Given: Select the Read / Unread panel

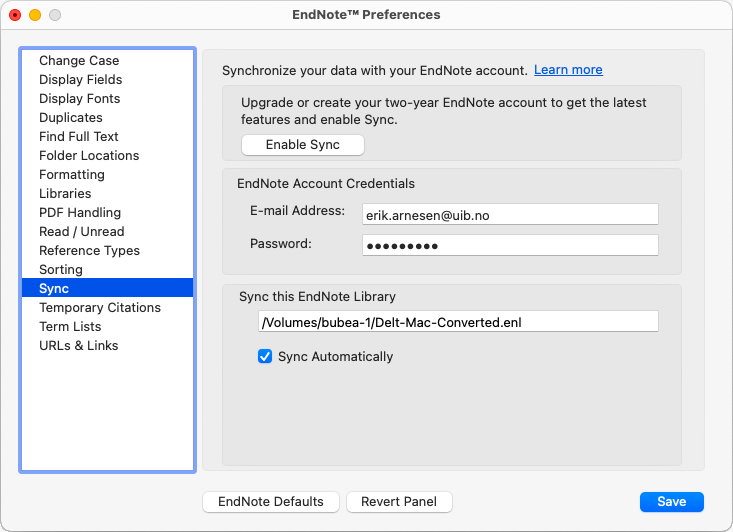Looking at the screenshot, I should [107, 231].
